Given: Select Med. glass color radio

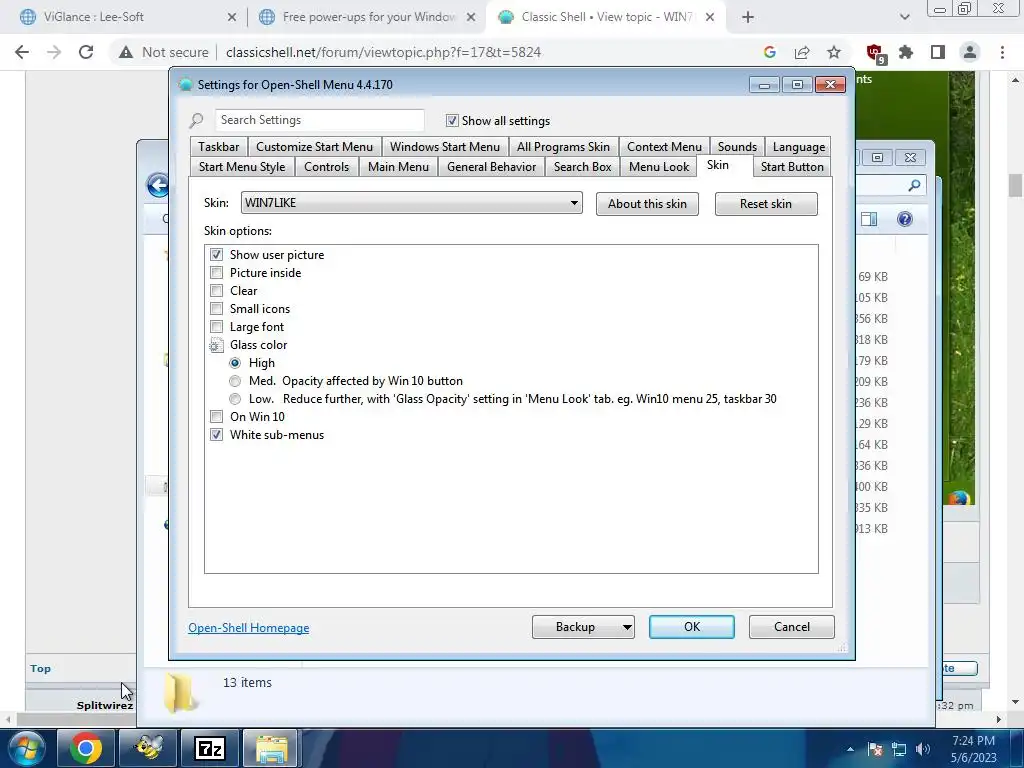Looking at the screenshot, I should [235, 381].
